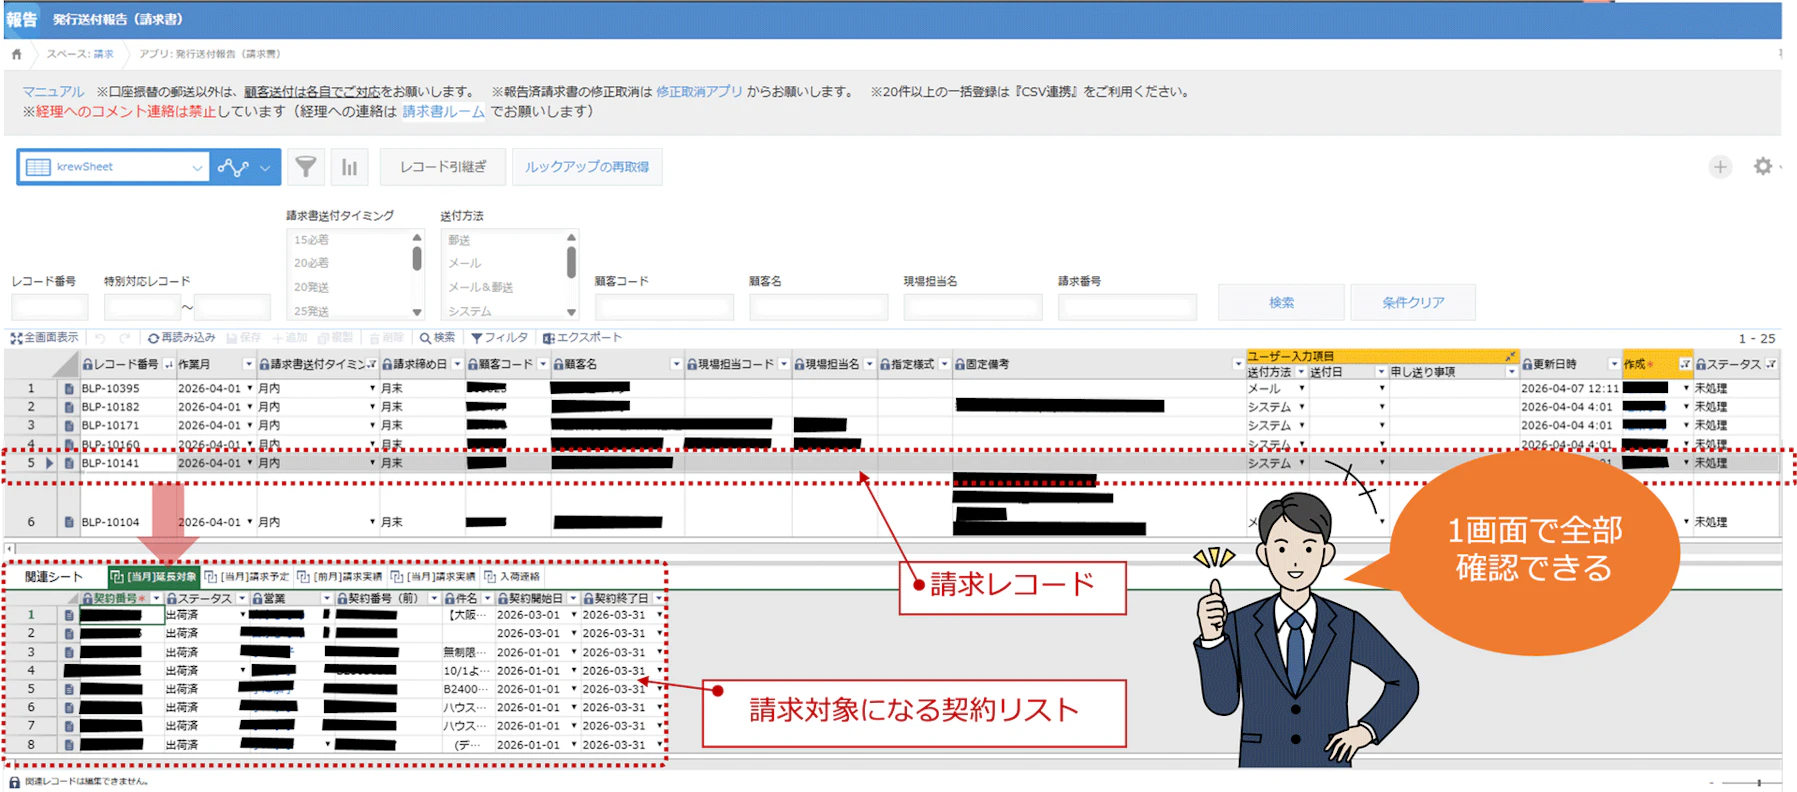Open 送付方法 column header dropdown

click(1301, 372)
